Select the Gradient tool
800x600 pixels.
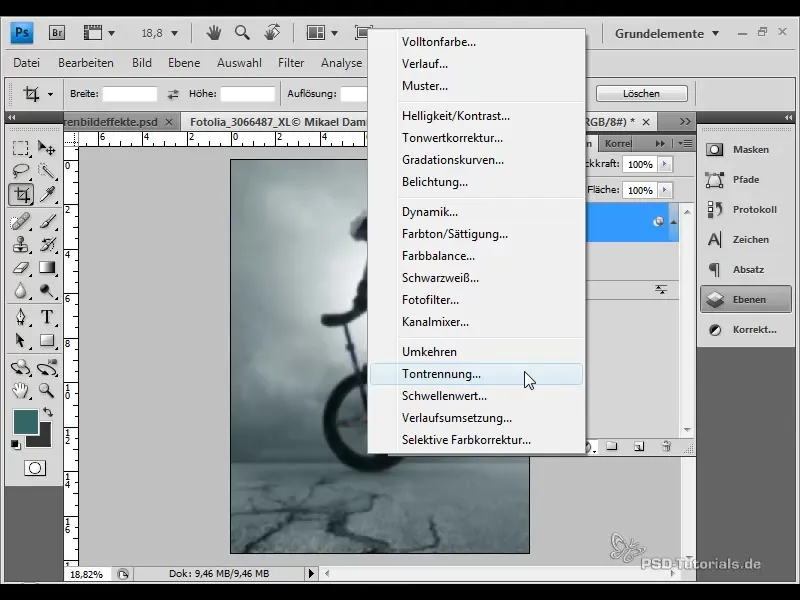47,268
